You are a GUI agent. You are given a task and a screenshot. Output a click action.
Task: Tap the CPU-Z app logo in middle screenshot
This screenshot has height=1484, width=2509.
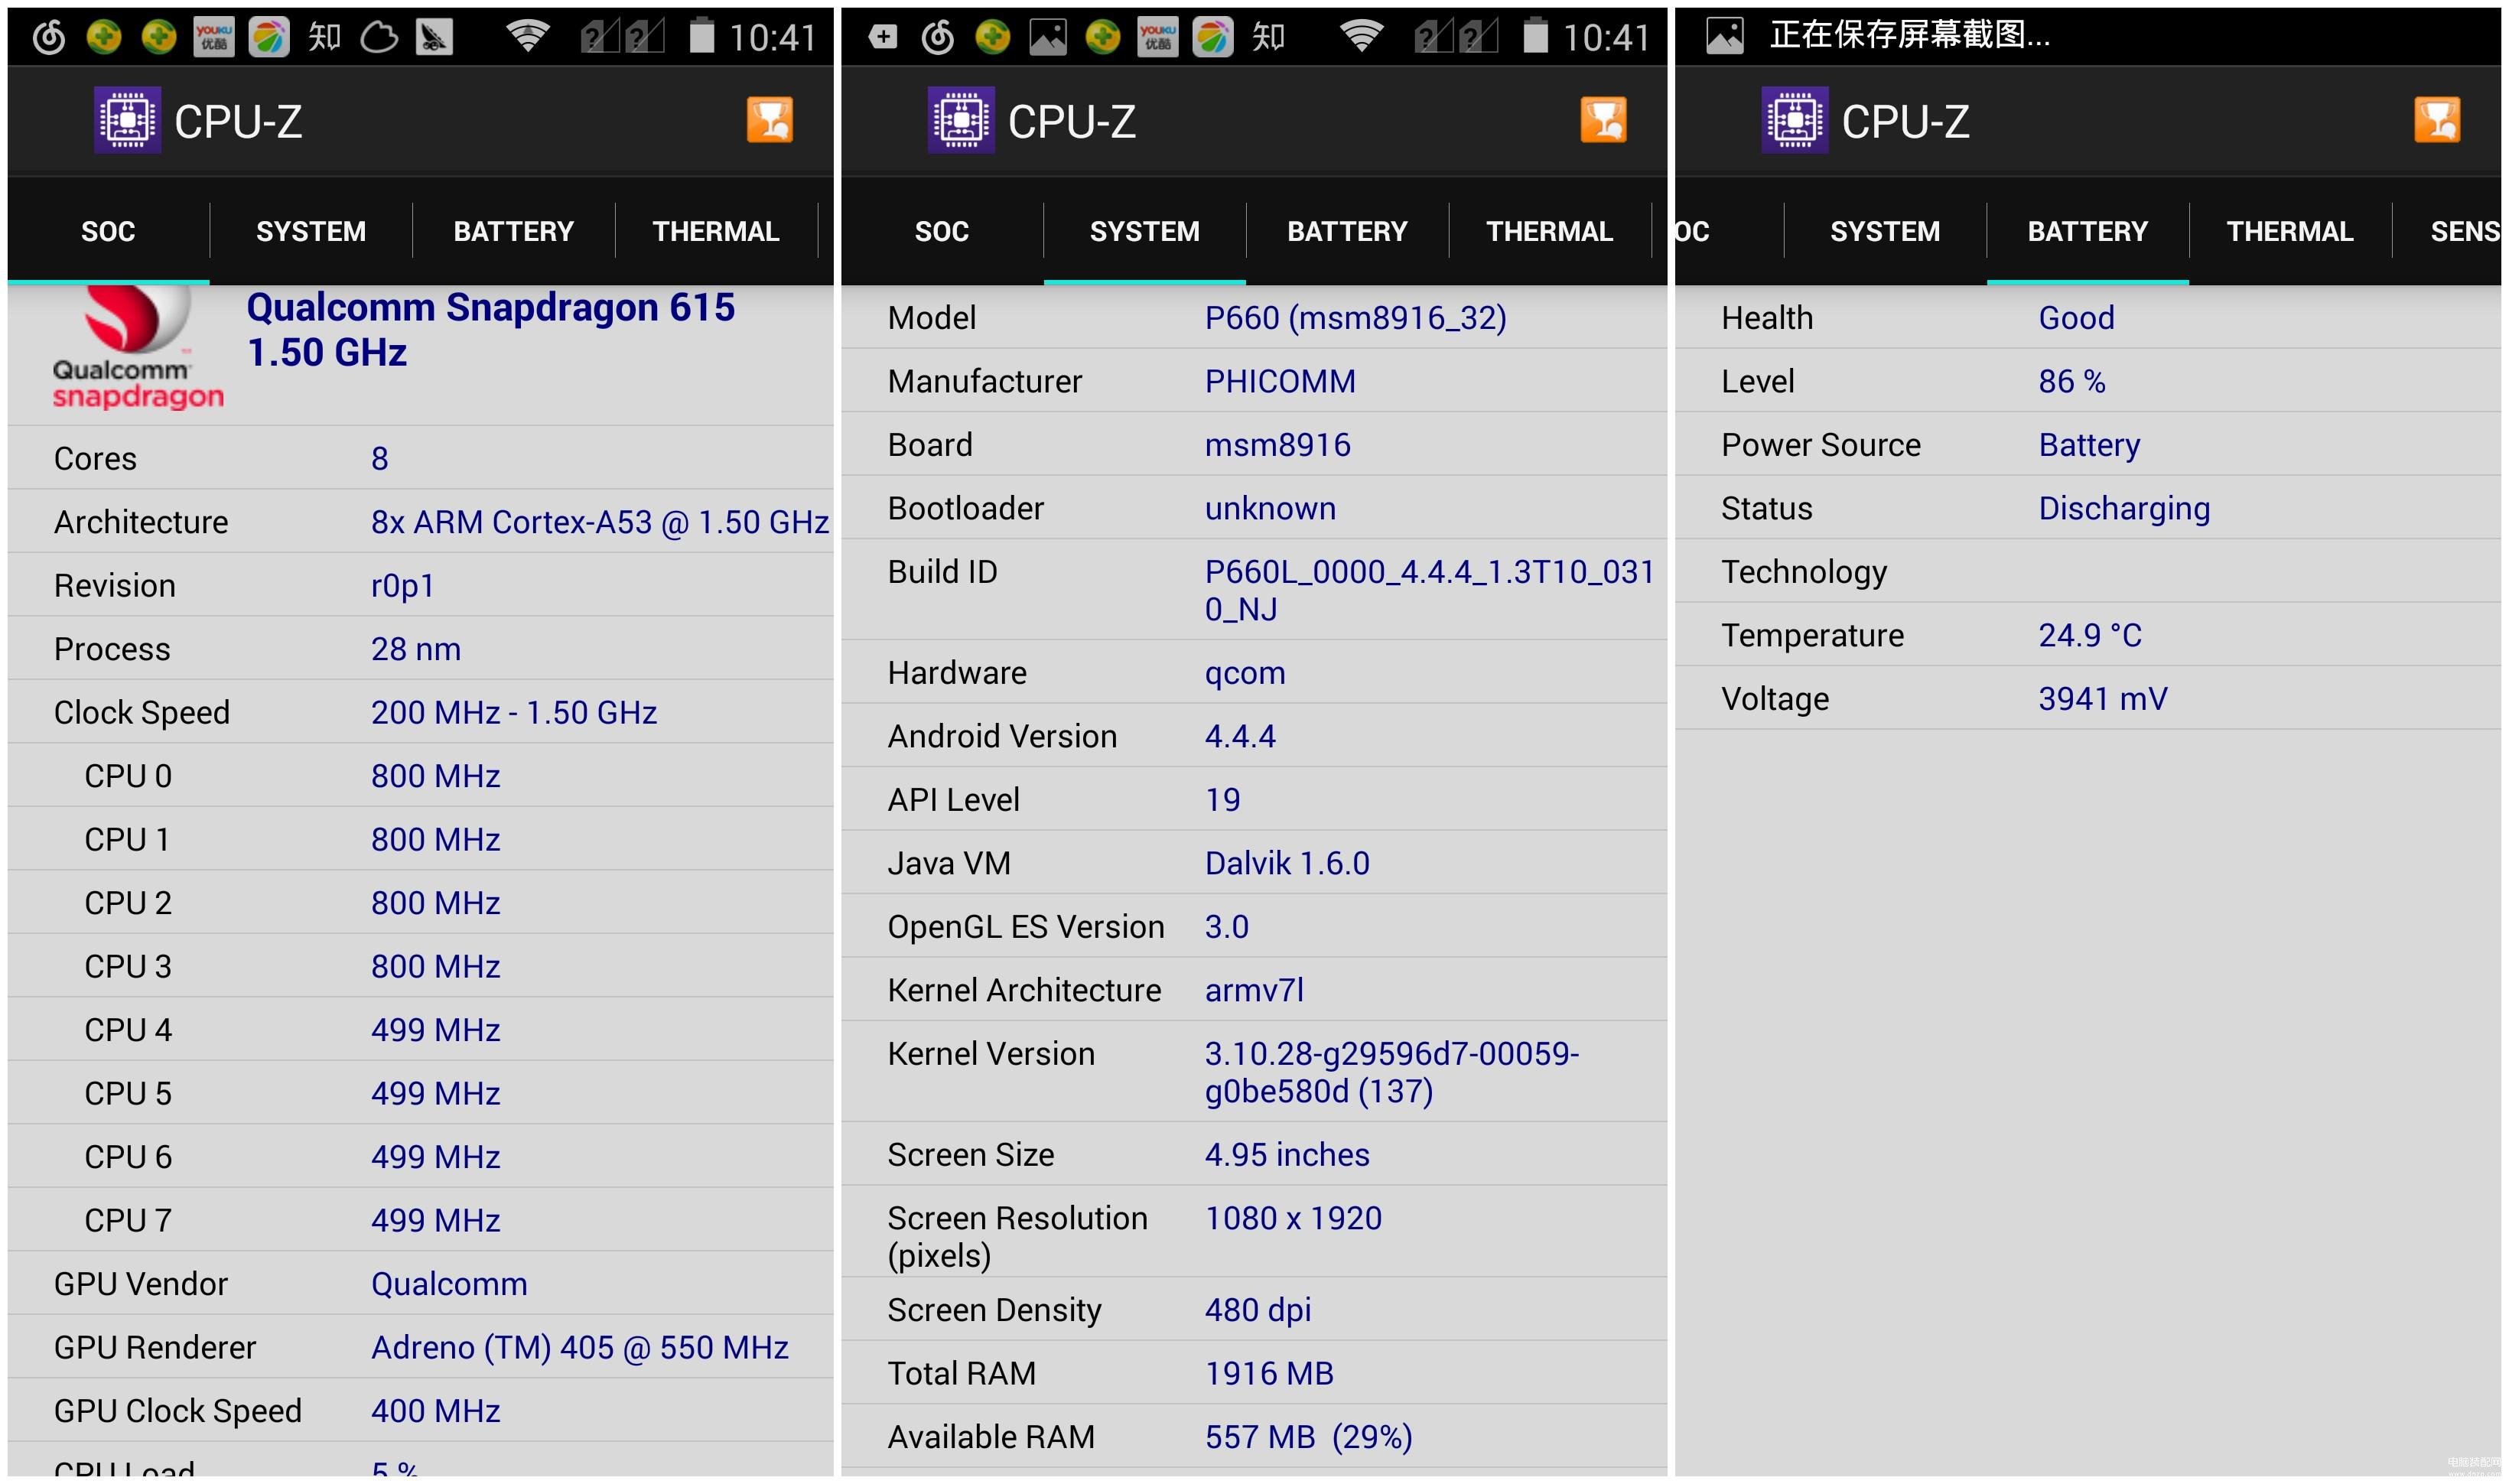961,120
